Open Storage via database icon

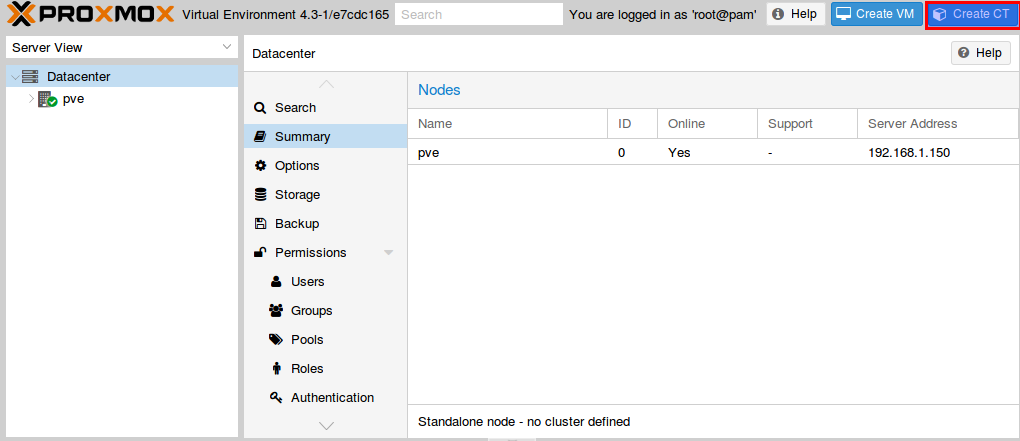click(x=260, y=194)
